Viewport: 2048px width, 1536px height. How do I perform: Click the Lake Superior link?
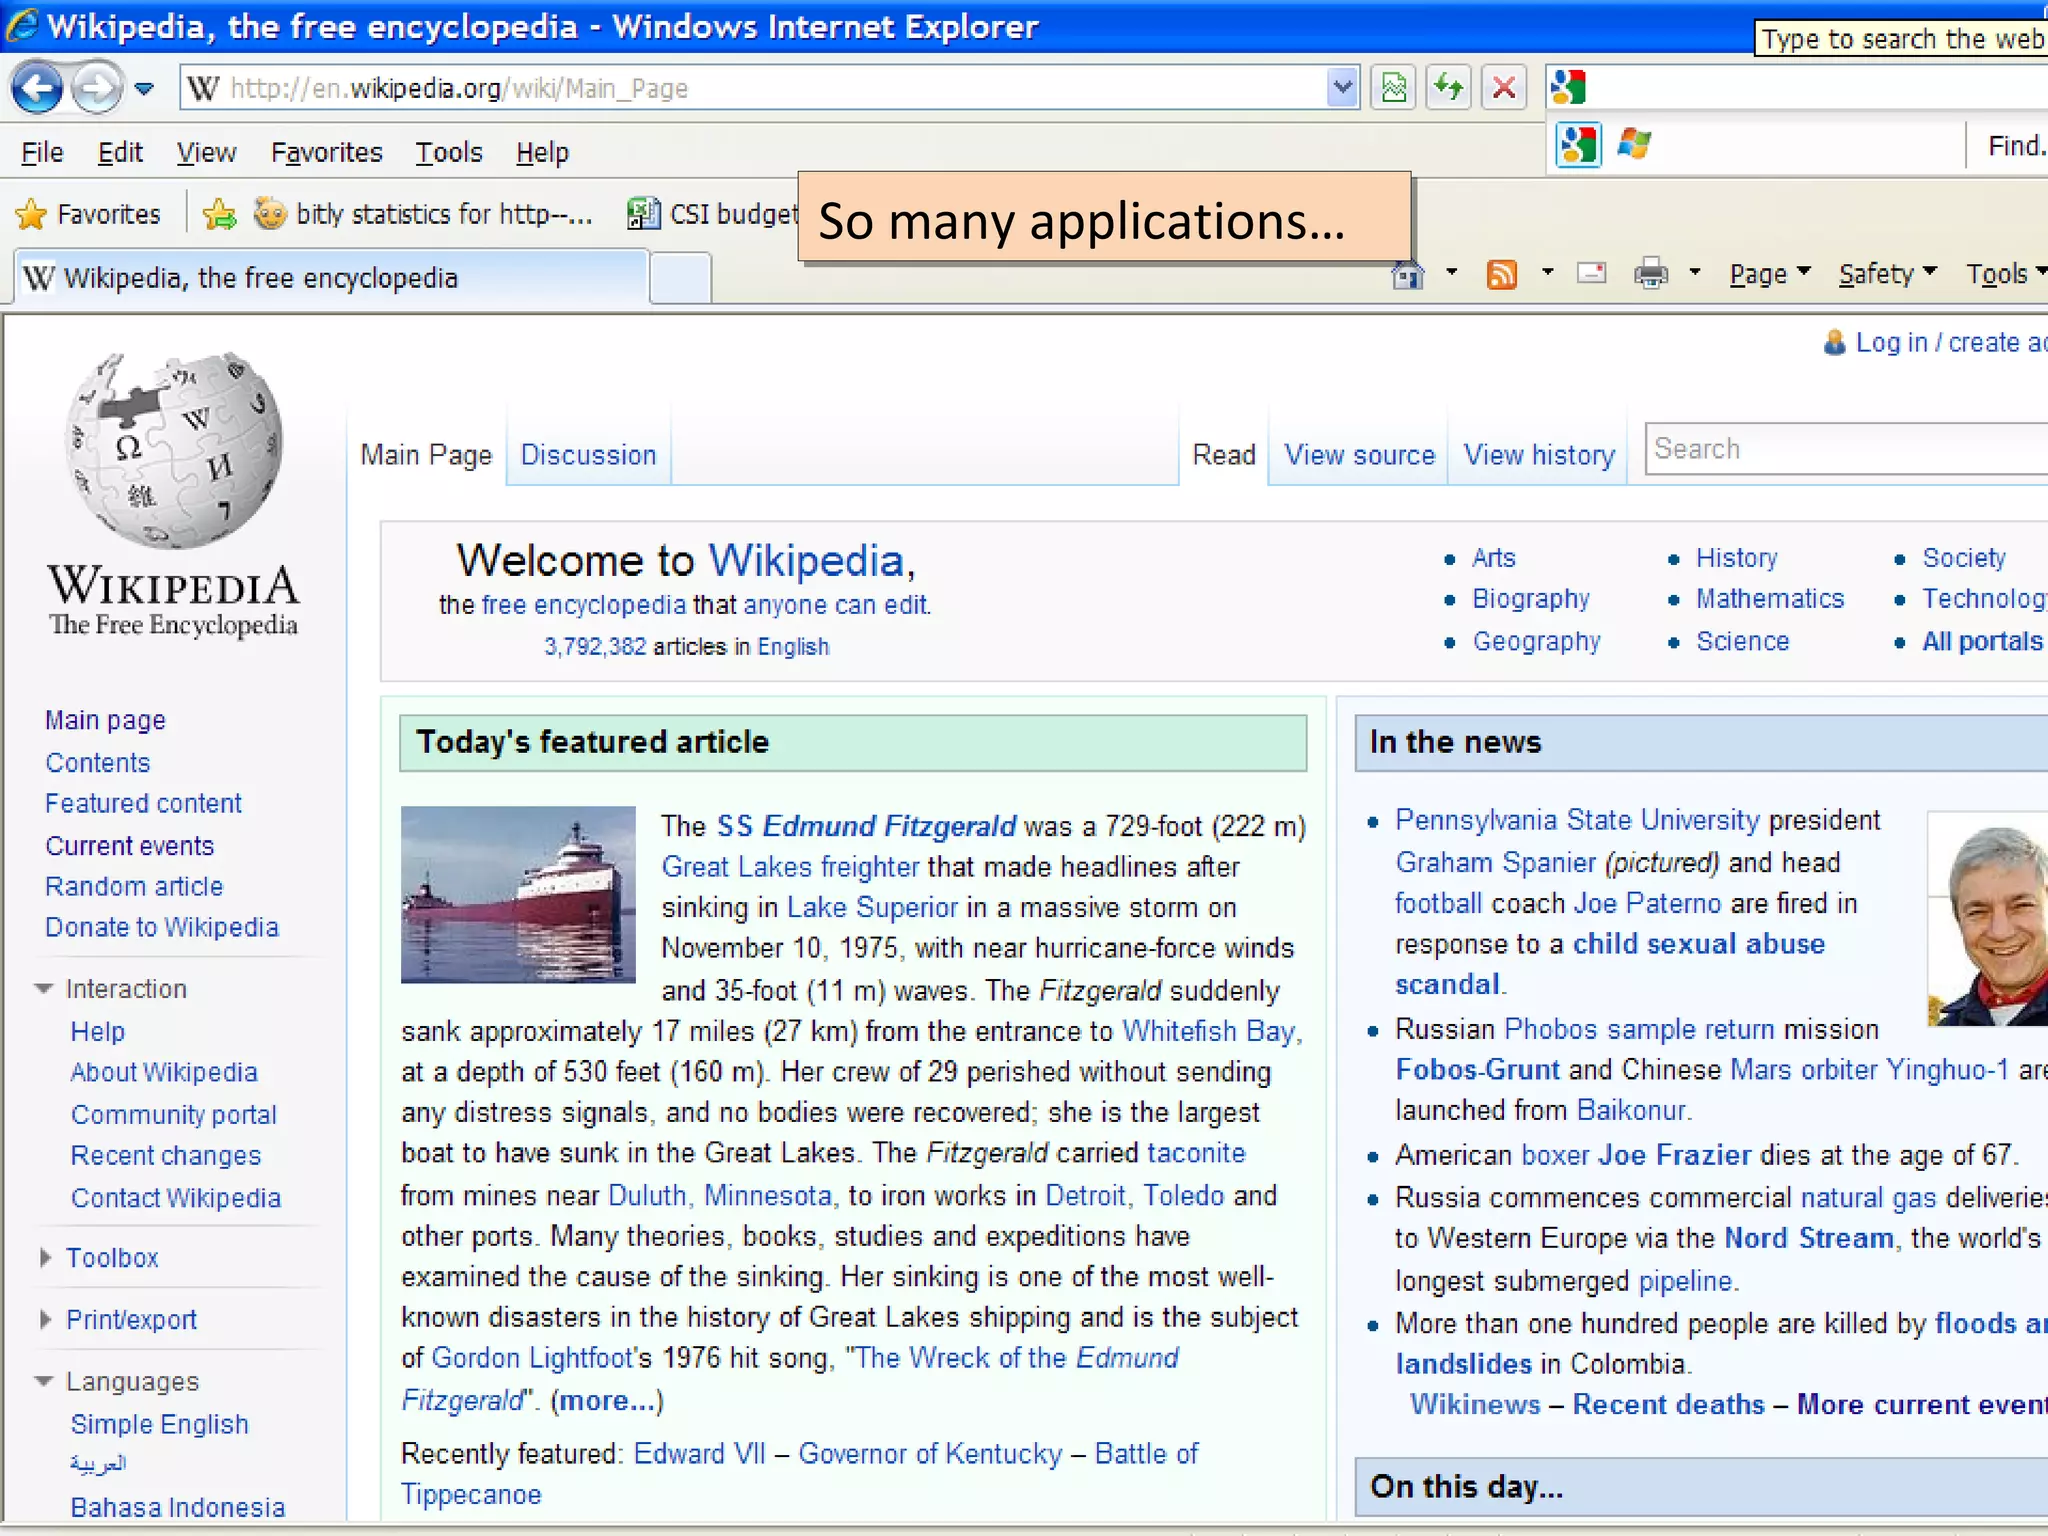[x=872, y=908]
